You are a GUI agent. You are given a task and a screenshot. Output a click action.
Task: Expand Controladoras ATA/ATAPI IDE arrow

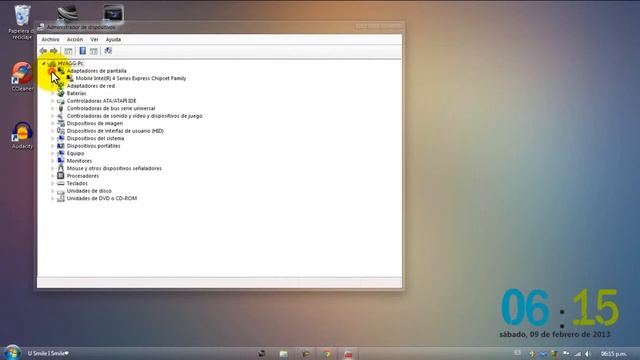click(52, 101)
